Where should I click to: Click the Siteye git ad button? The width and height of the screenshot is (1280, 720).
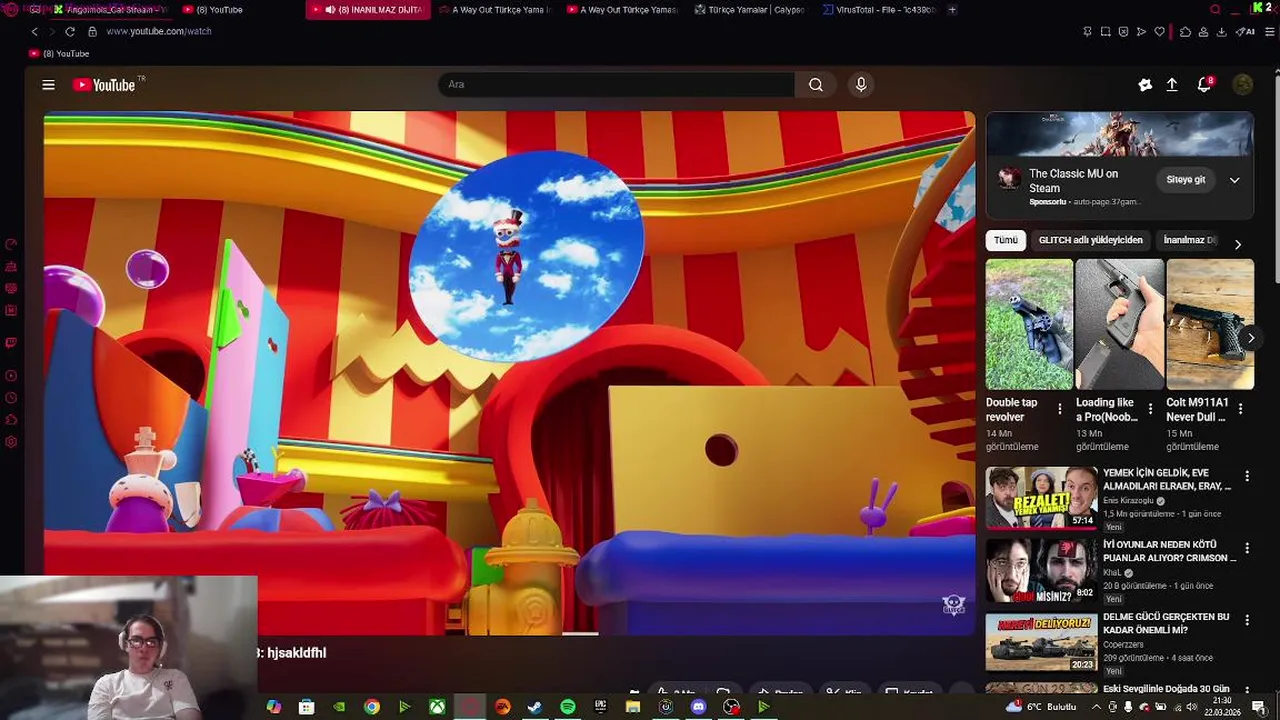pos(1186,180)
